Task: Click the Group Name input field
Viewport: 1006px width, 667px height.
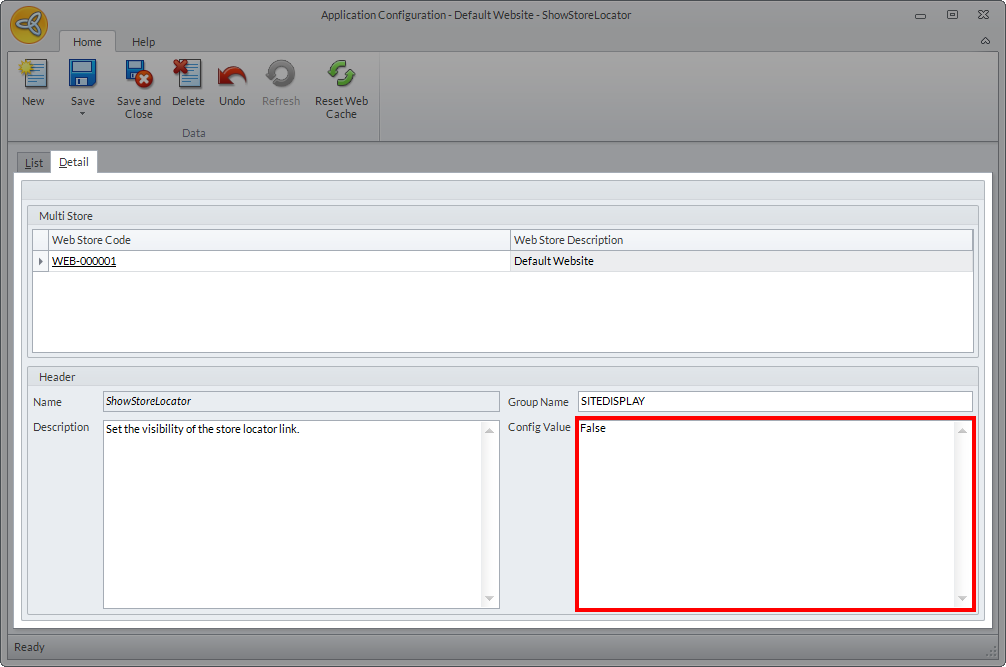Action: [x=774, y=401]
